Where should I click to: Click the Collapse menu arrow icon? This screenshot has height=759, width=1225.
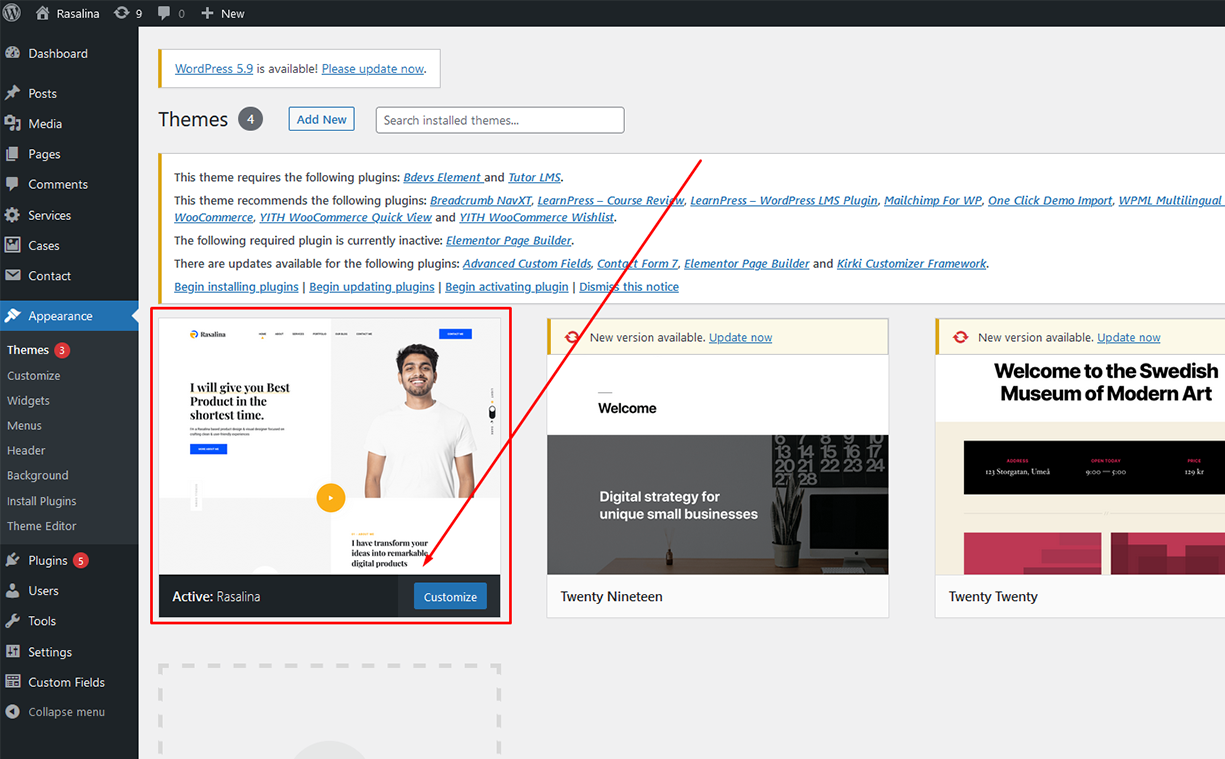click(x=13, y=712)
